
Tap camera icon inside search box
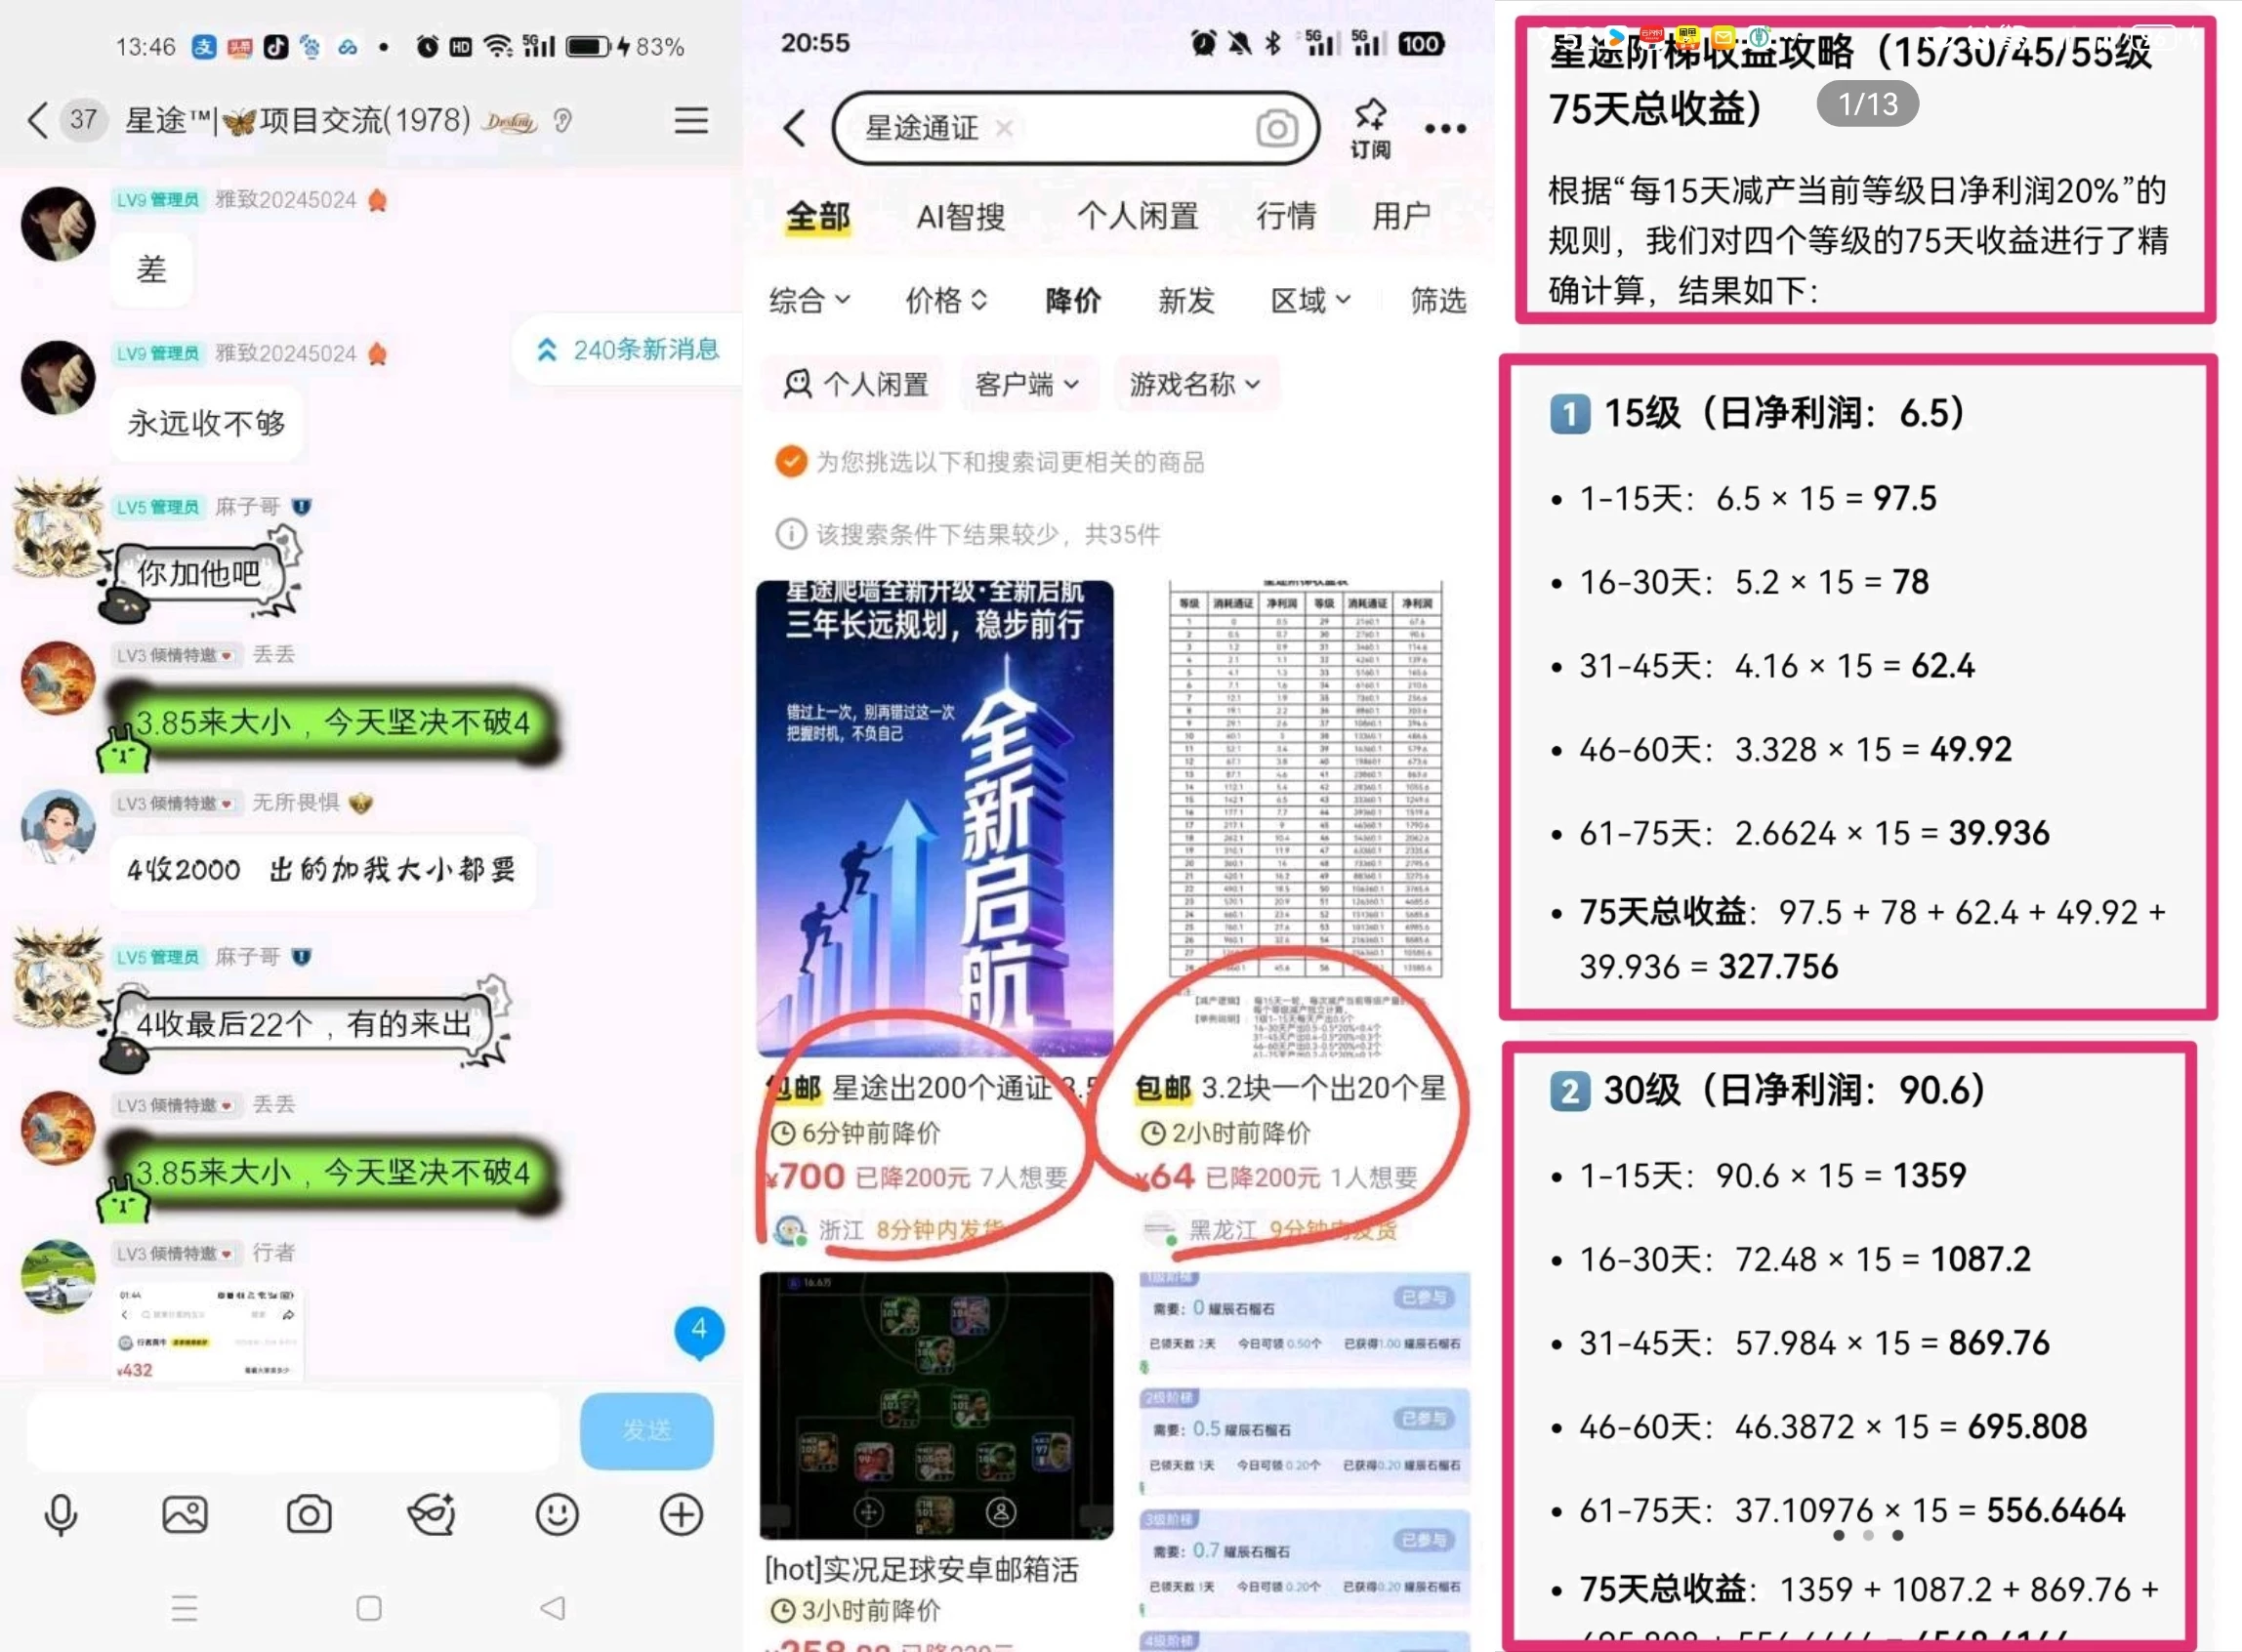[x=1276, y=129]
